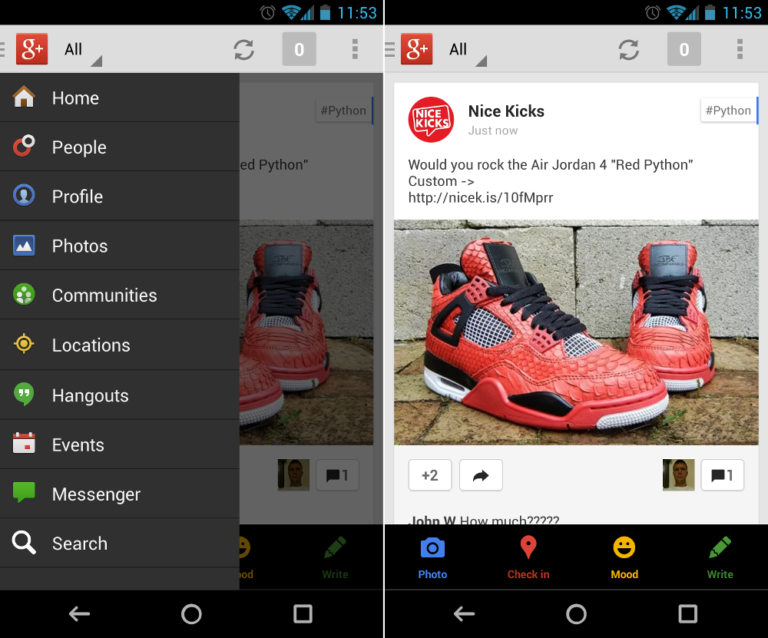Tap the dimmed #Python tag on left screen
768x638 pixels.
coord(344,111)
